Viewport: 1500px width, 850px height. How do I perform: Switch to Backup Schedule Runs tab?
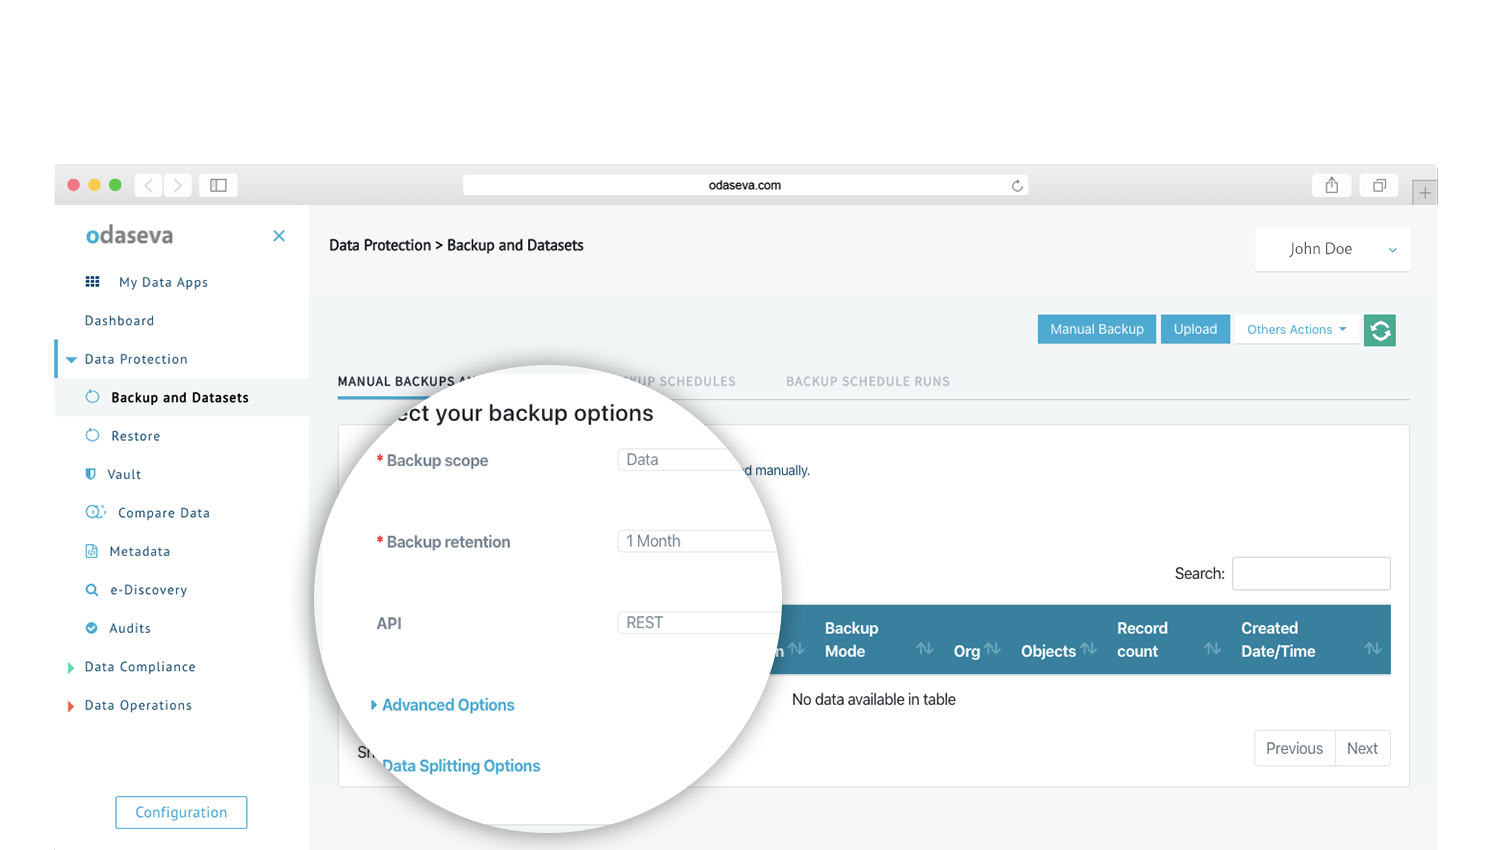(868, 381)
